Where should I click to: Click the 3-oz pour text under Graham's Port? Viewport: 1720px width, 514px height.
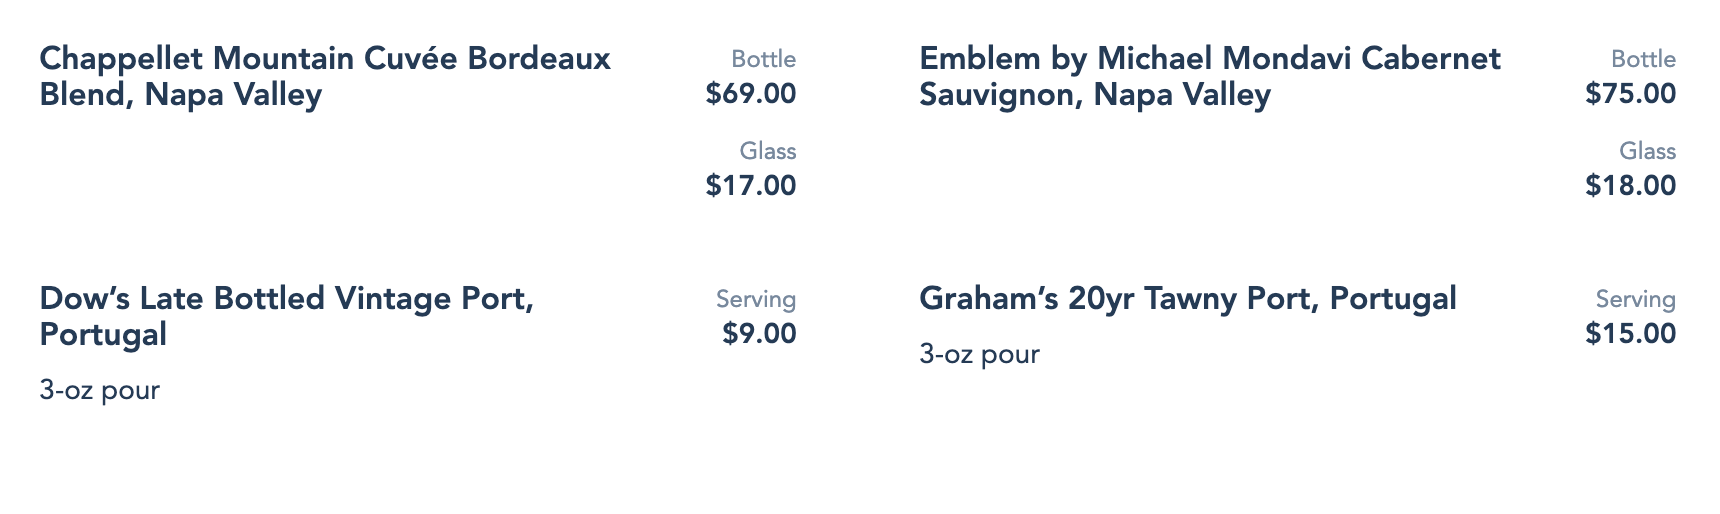click(979, 355)
